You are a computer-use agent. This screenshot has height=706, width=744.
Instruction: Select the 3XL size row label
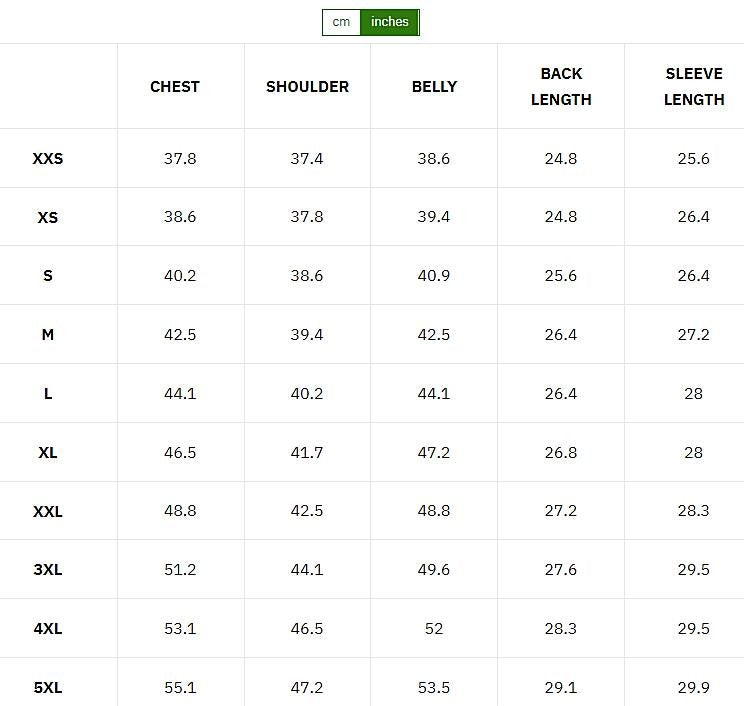pos(48,570)
